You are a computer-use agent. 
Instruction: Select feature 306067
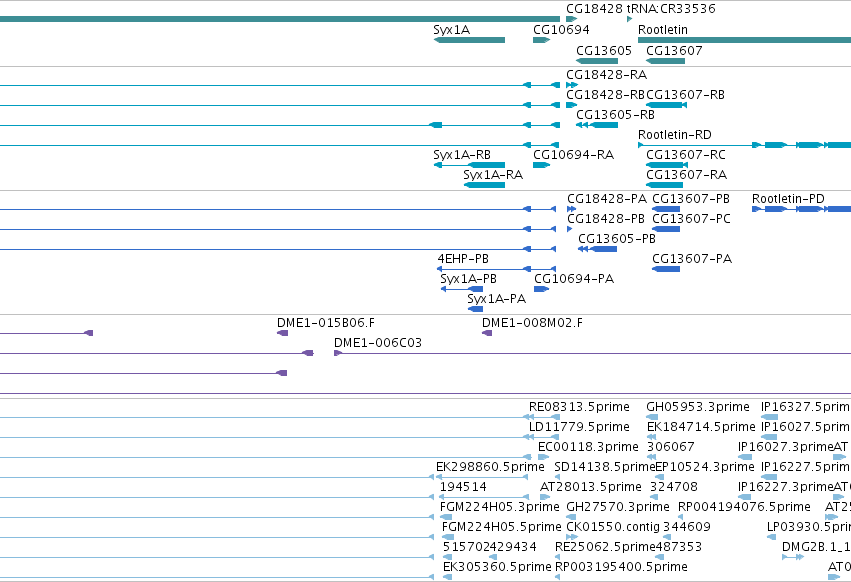pyautogui.click(x=671, y=447)
